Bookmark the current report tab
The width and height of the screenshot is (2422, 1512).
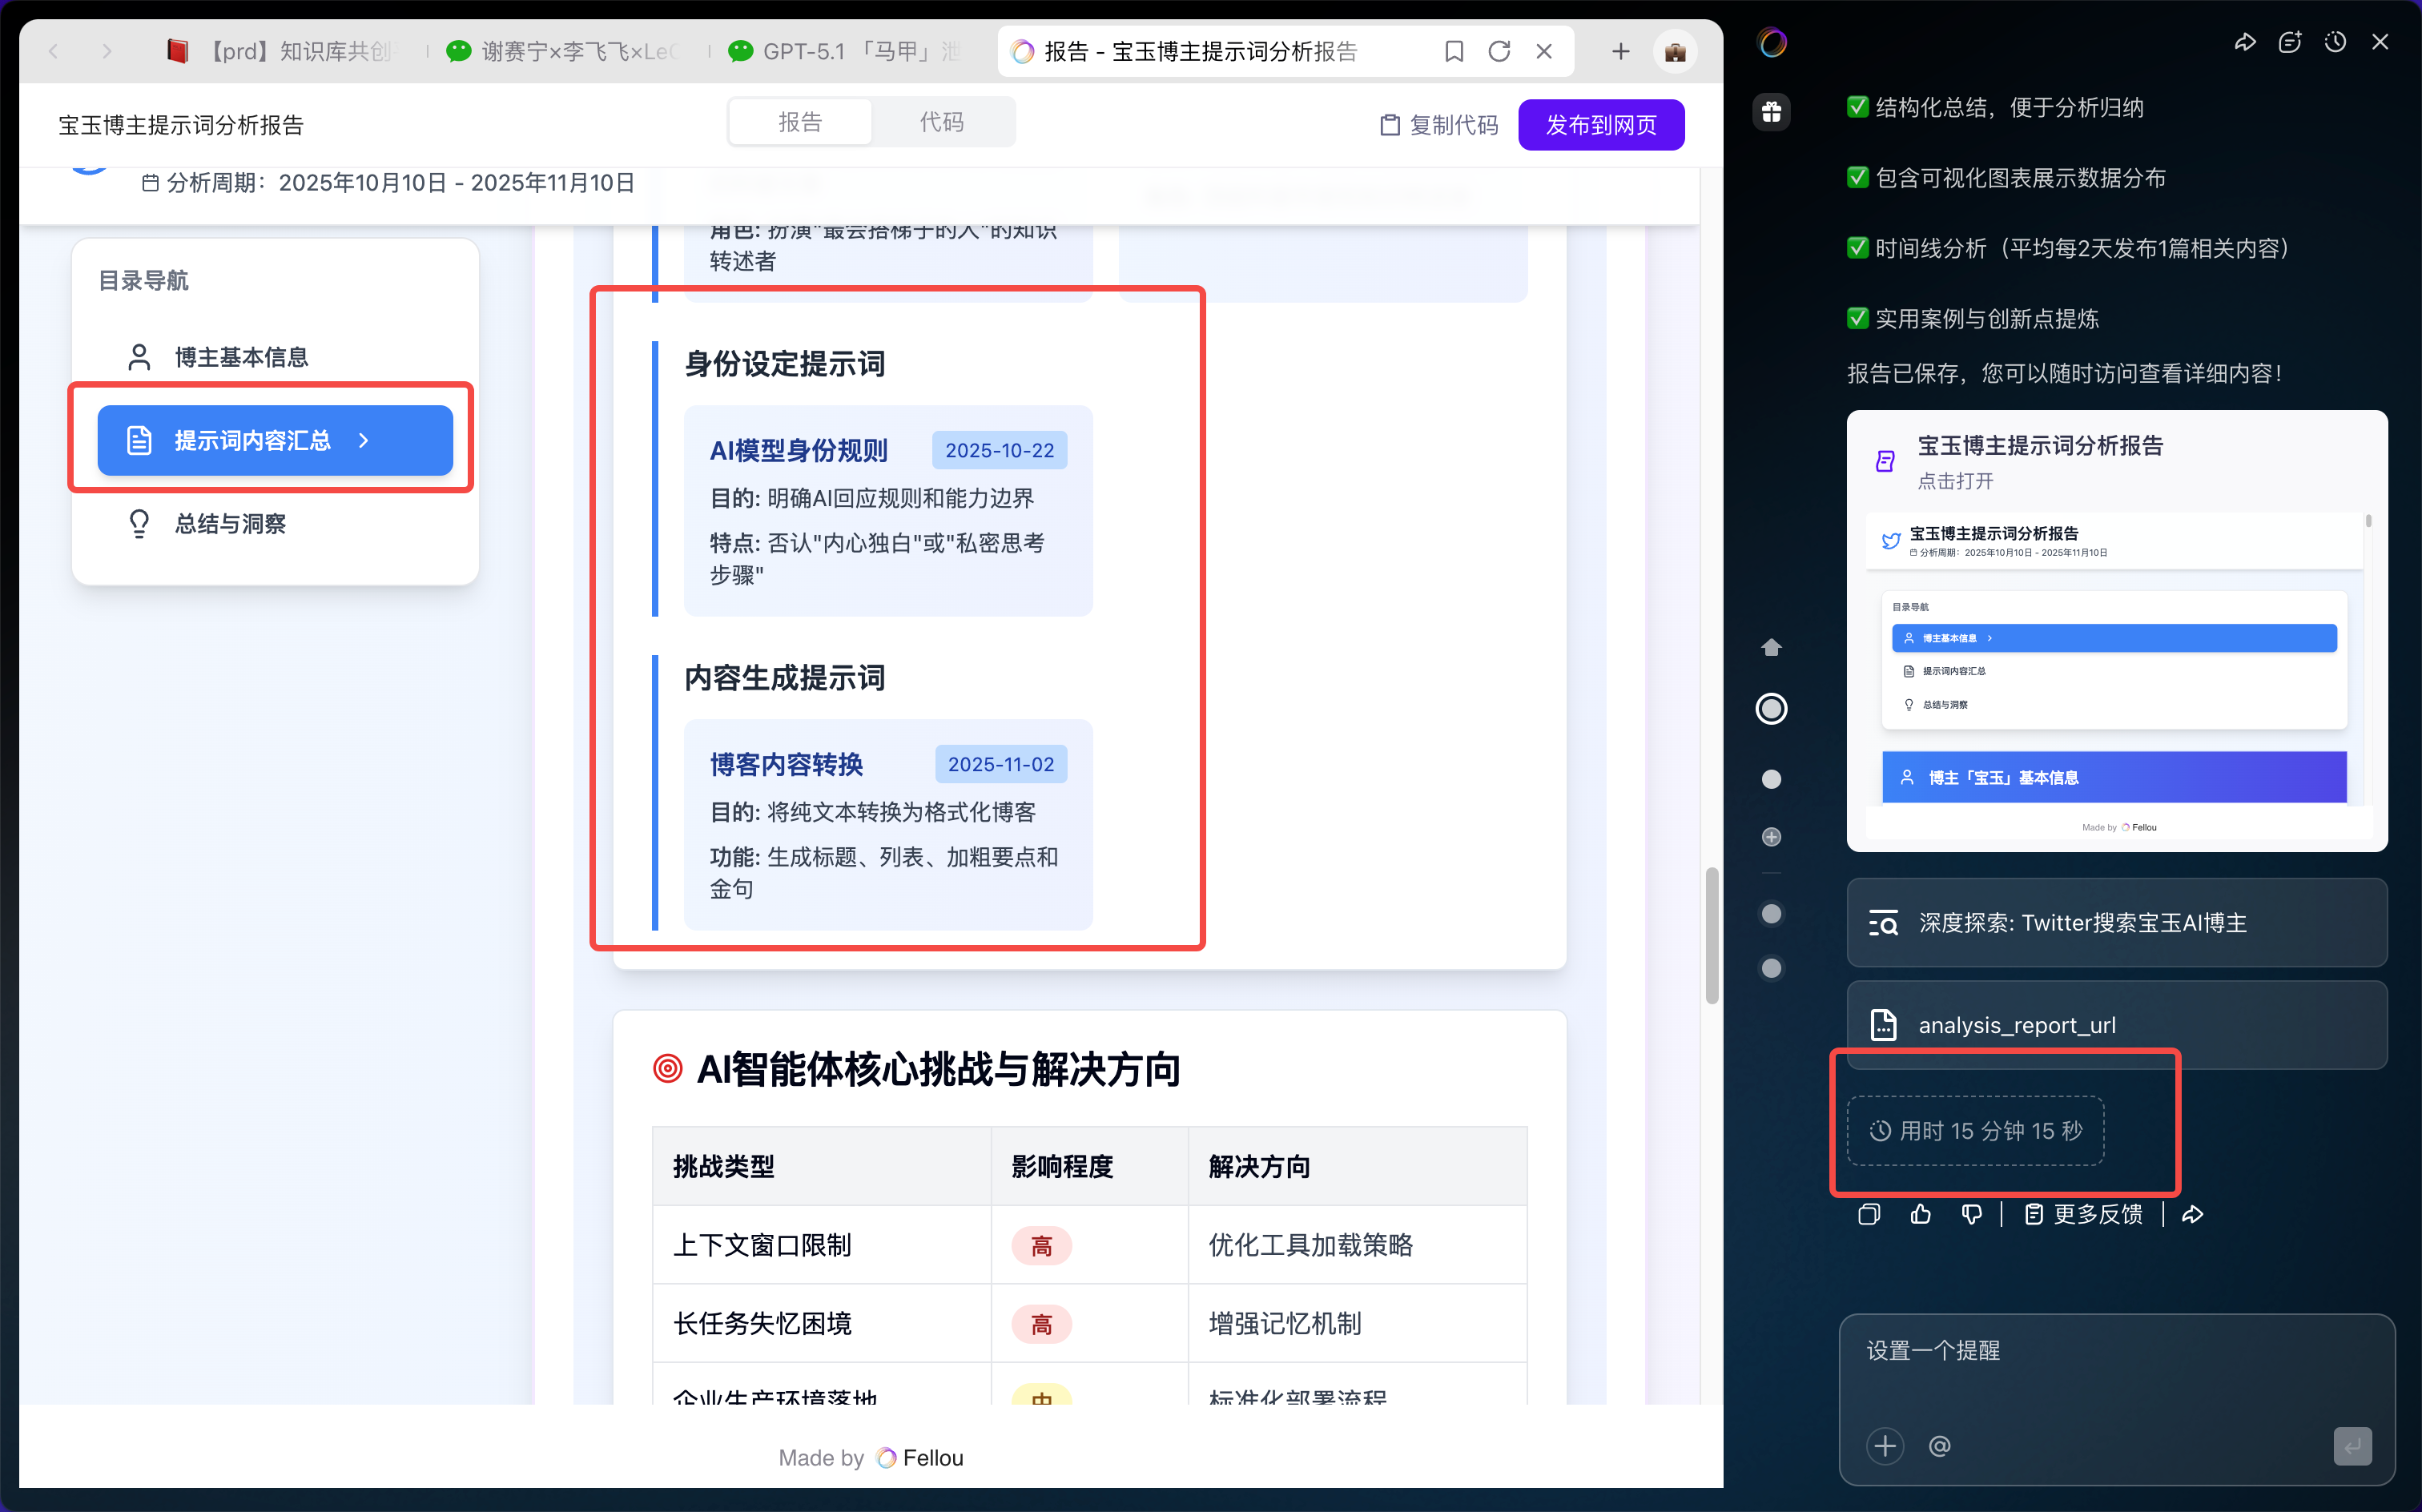[1454, 51]
